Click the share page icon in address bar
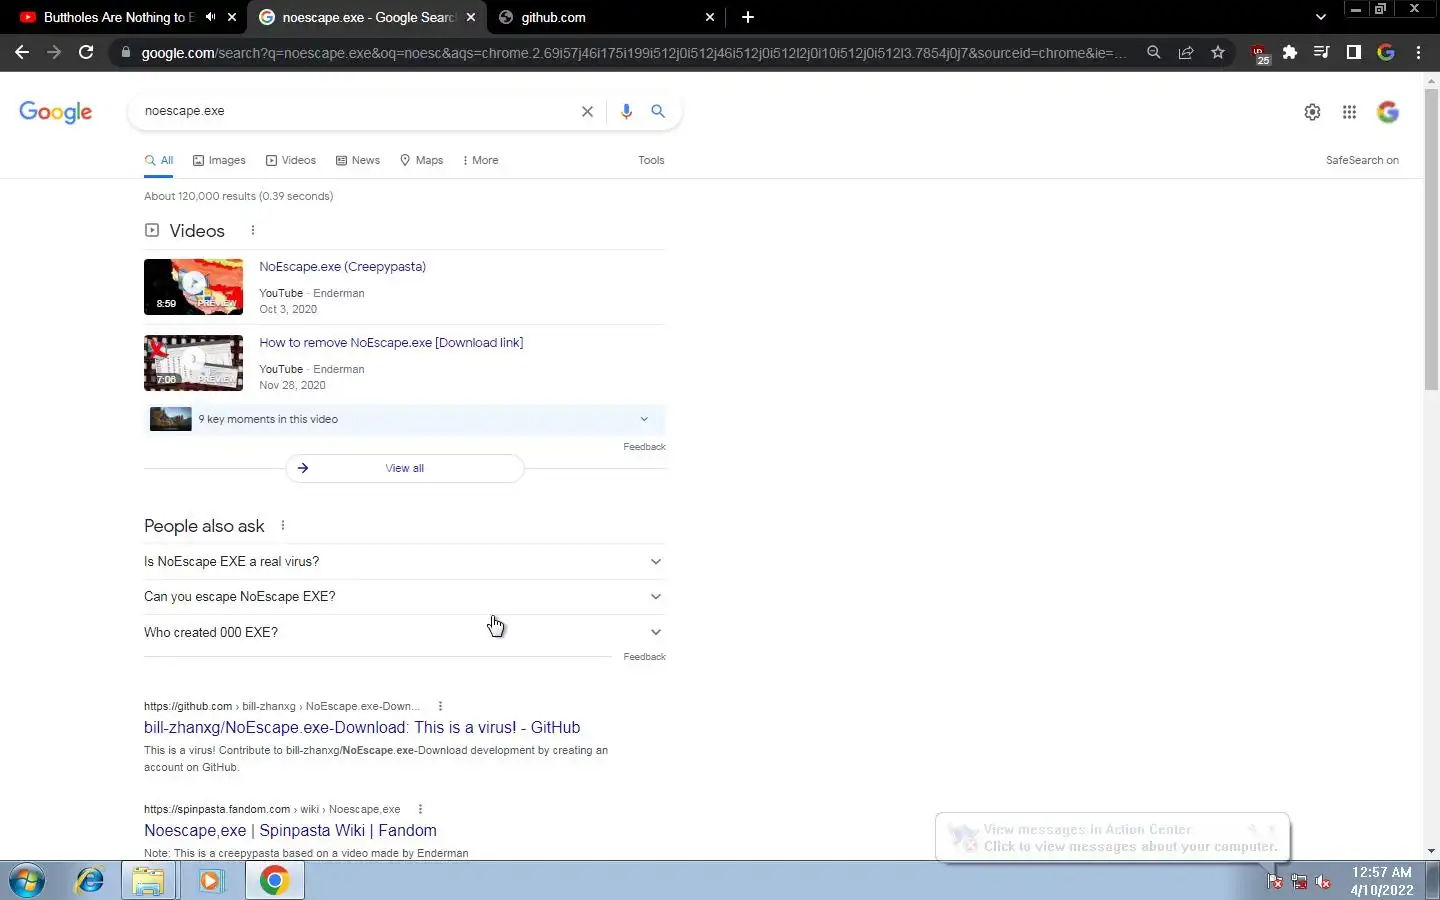 [x=1186, y=52]
